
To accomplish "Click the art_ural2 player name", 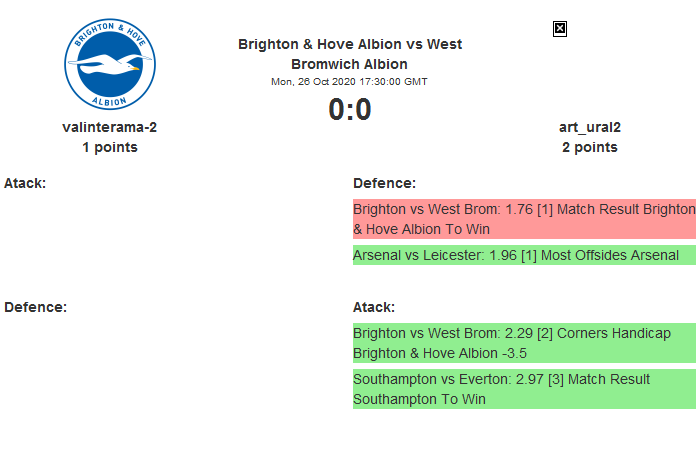I will 589,127.
